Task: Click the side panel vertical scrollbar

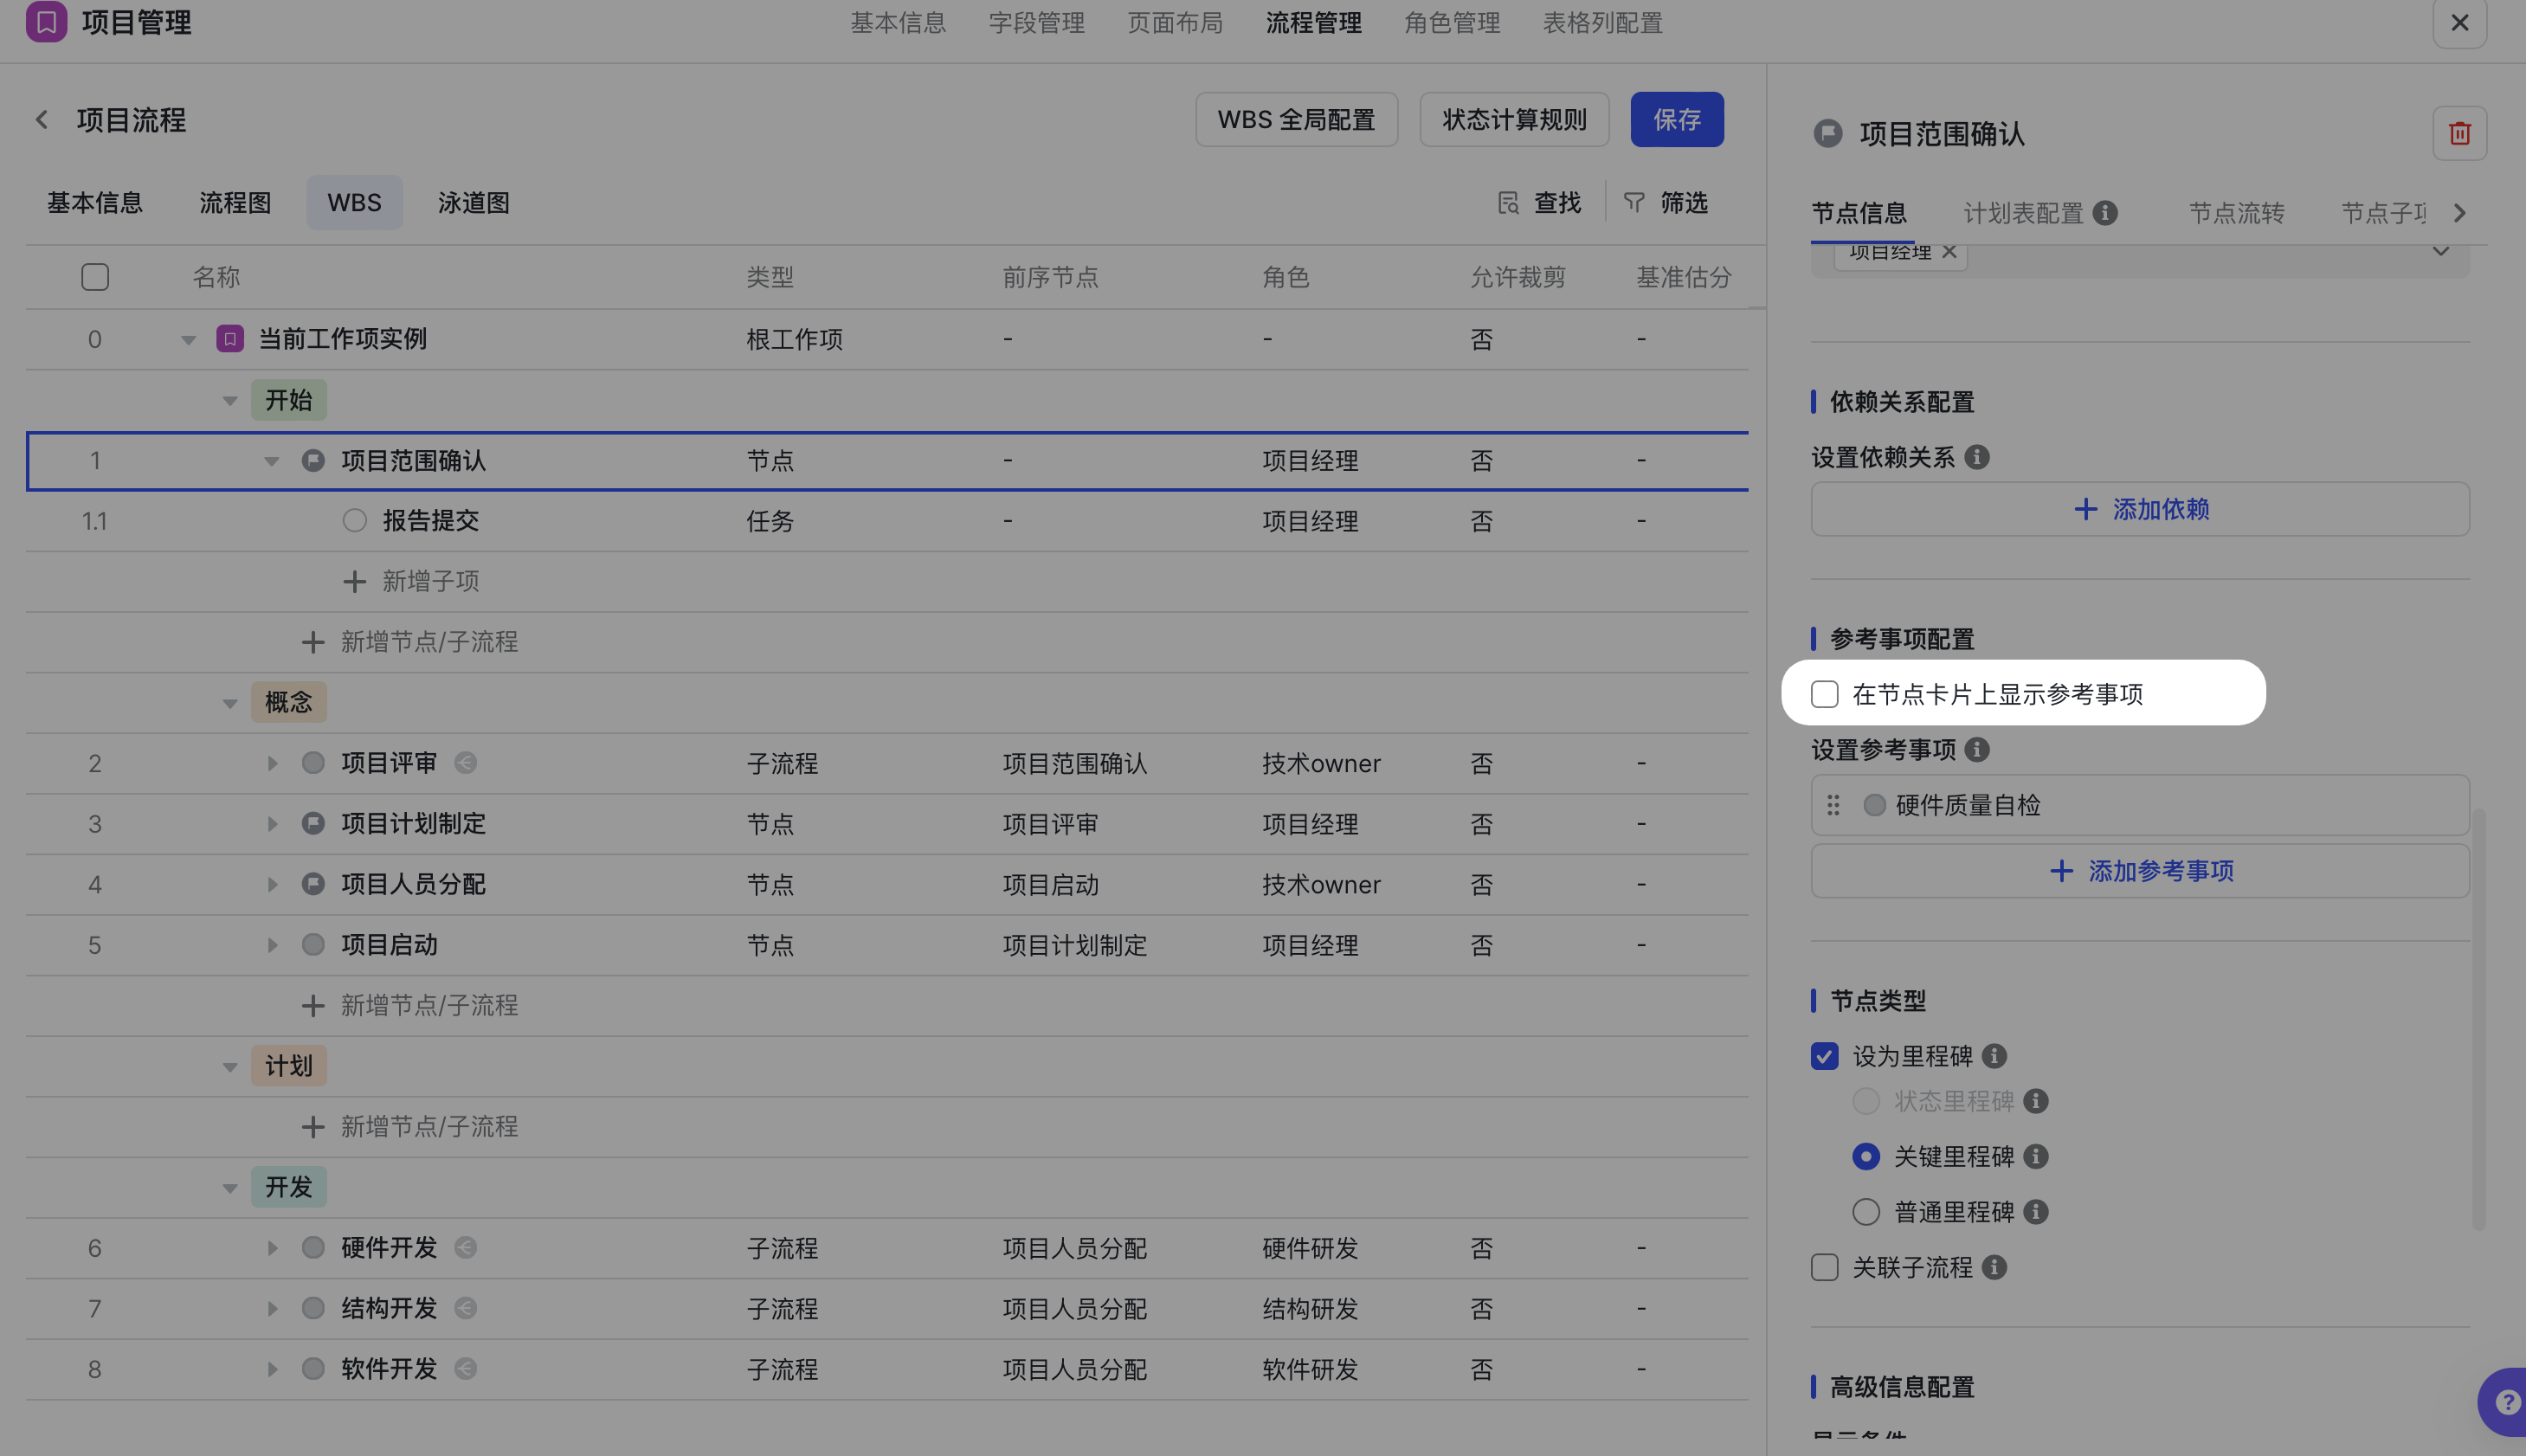Action: click(x=2478, y=1020)
